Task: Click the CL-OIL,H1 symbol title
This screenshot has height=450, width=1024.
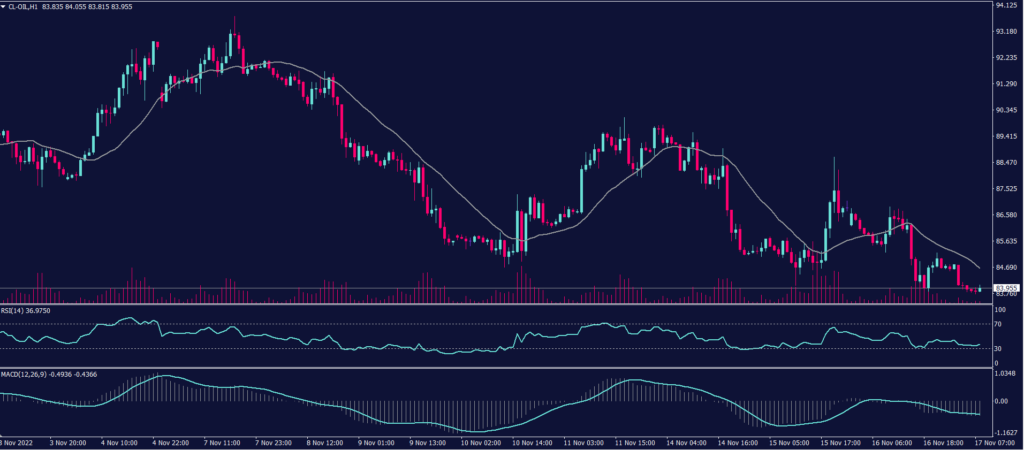Action: (29, 6)
